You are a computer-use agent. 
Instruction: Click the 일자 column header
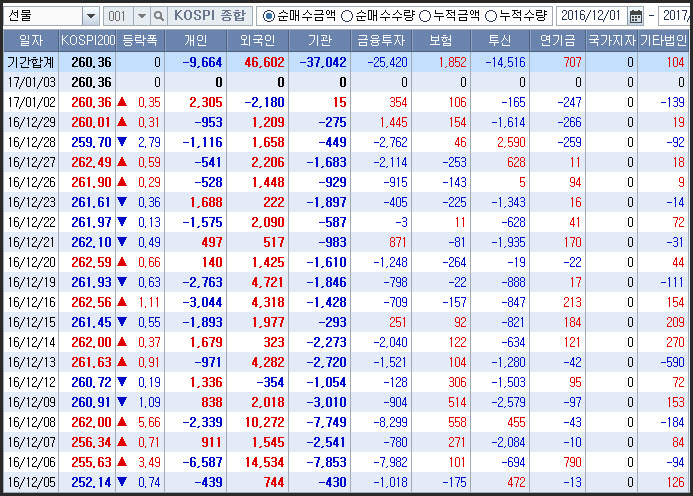31,41
